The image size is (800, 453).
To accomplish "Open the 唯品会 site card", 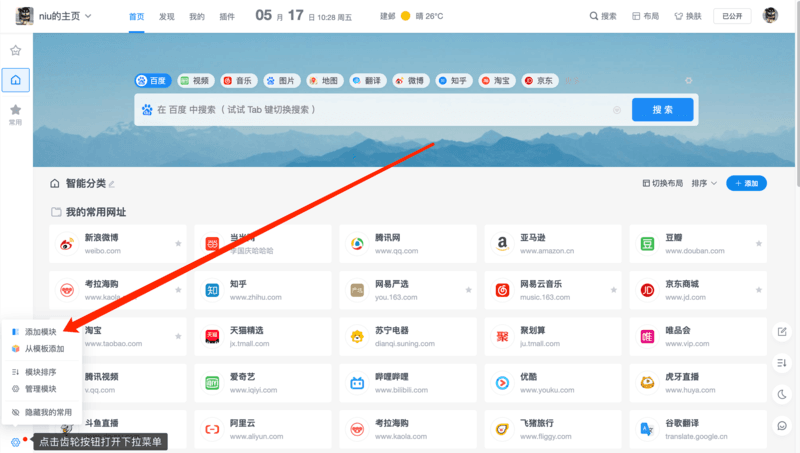I will click(x=698, y=337).
